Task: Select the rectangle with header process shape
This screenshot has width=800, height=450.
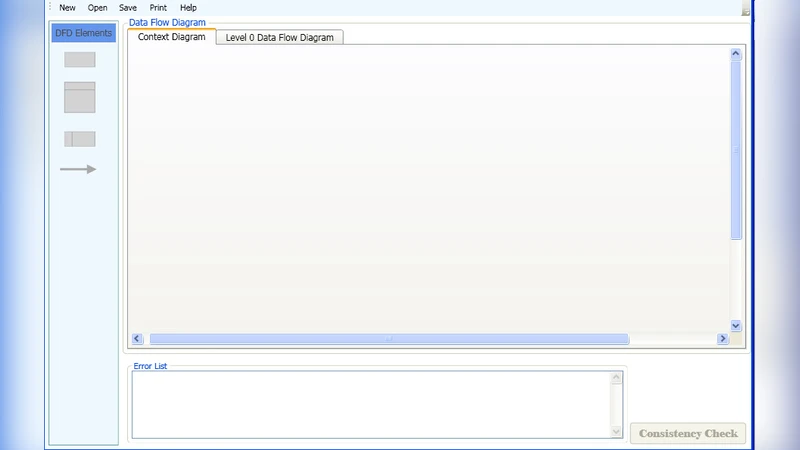Action: (x=80, y=97)
